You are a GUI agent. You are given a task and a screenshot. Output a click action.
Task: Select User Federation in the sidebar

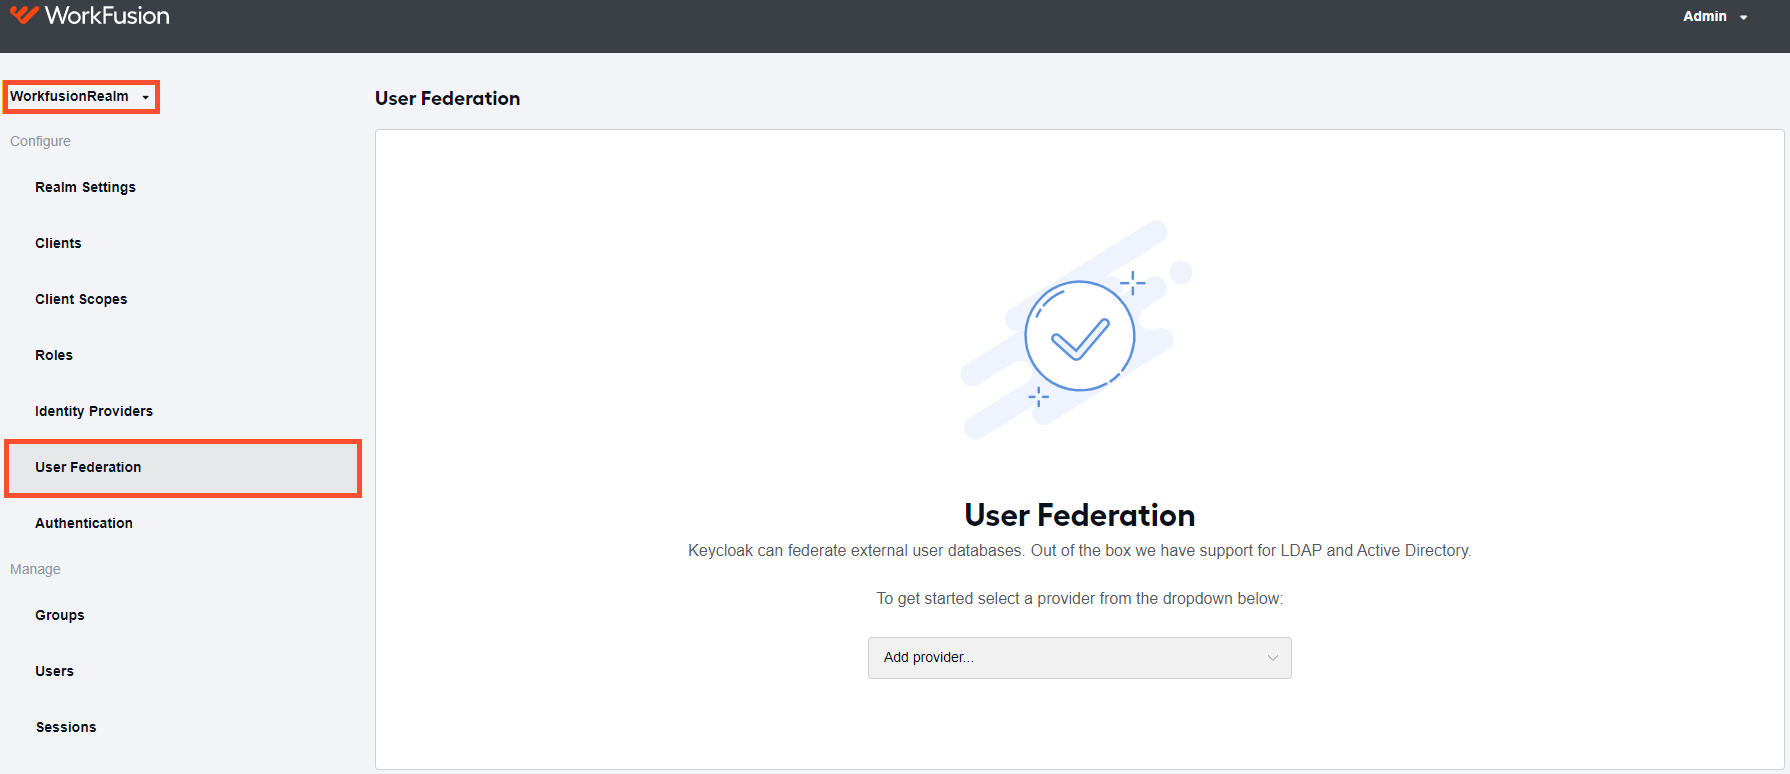183,468
